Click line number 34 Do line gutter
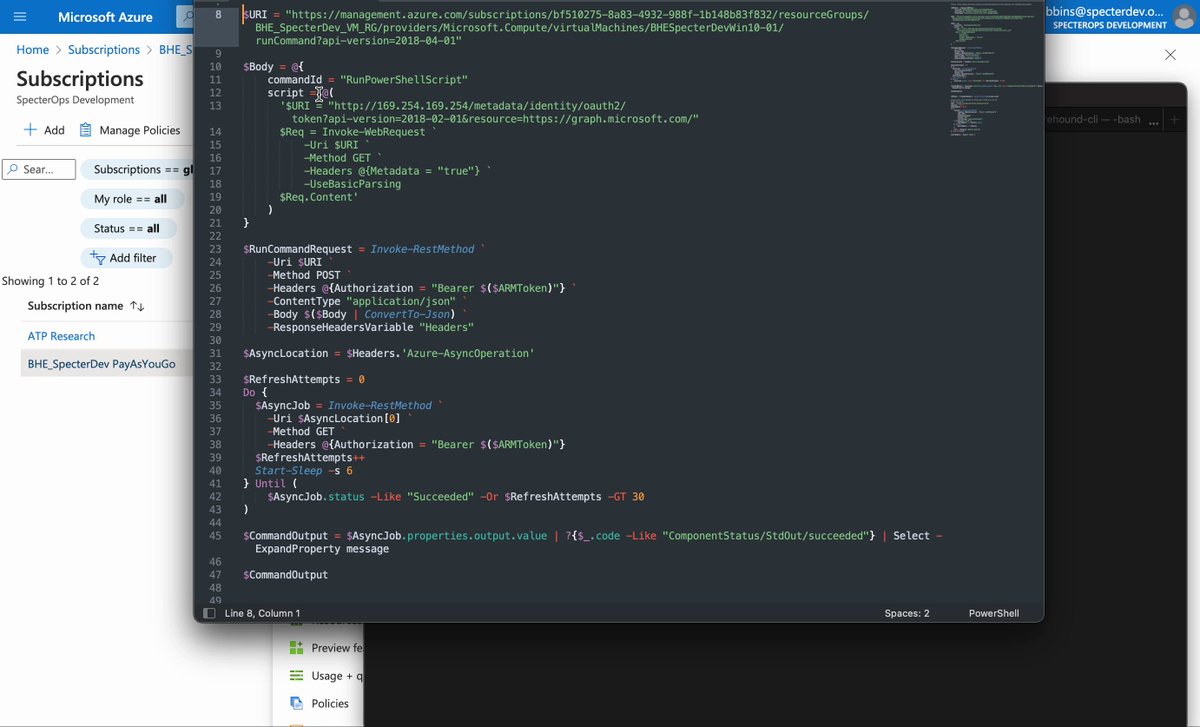This screenshot has width=1200, height=727. [216, 393]
